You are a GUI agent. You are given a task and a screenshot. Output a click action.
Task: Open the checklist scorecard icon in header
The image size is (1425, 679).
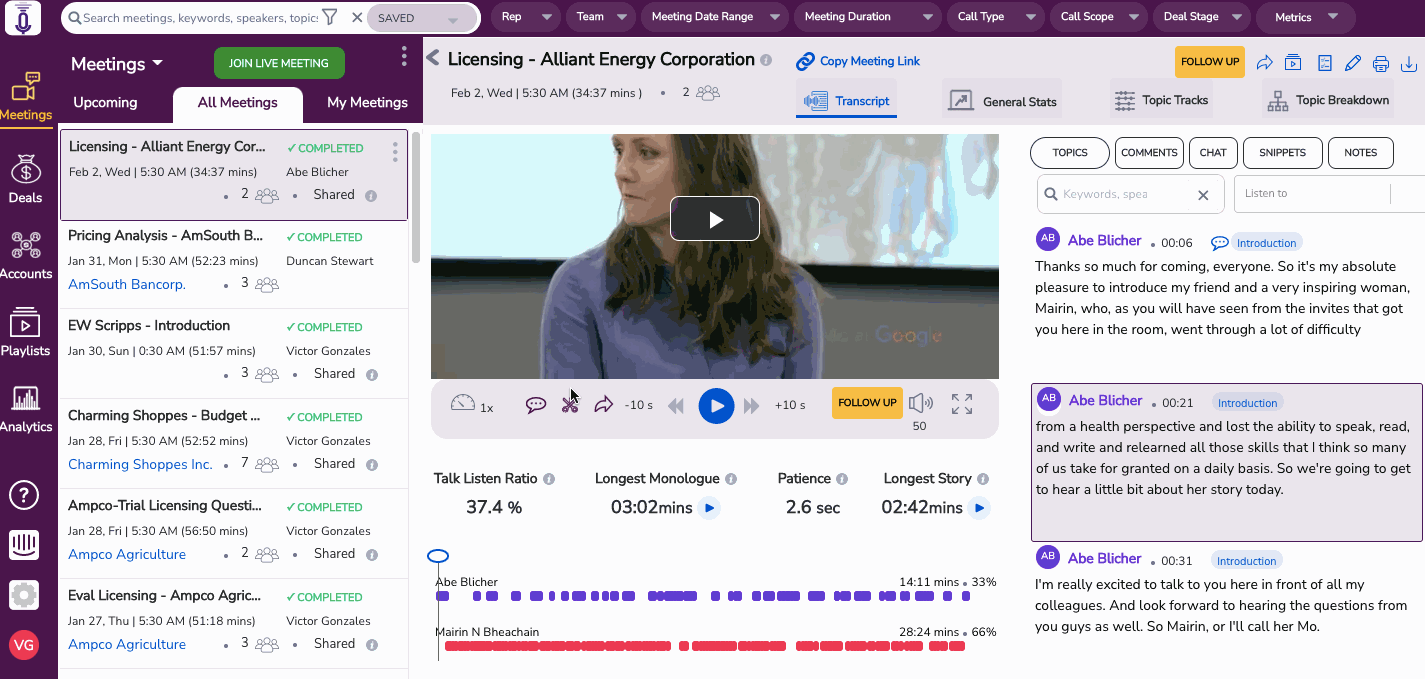[1325, 63]
